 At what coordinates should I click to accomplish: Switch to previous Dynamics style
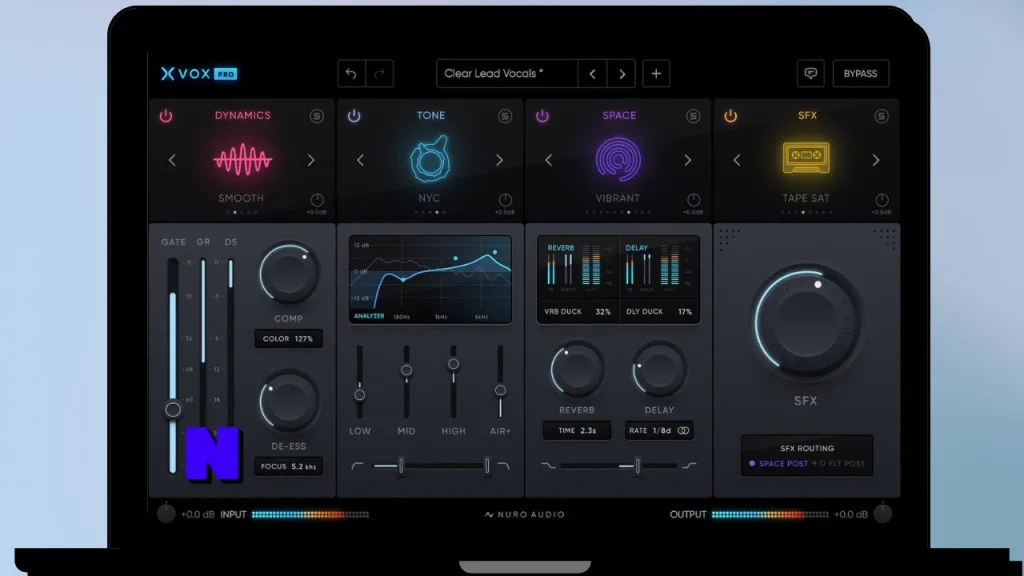[x=172, y=160]
